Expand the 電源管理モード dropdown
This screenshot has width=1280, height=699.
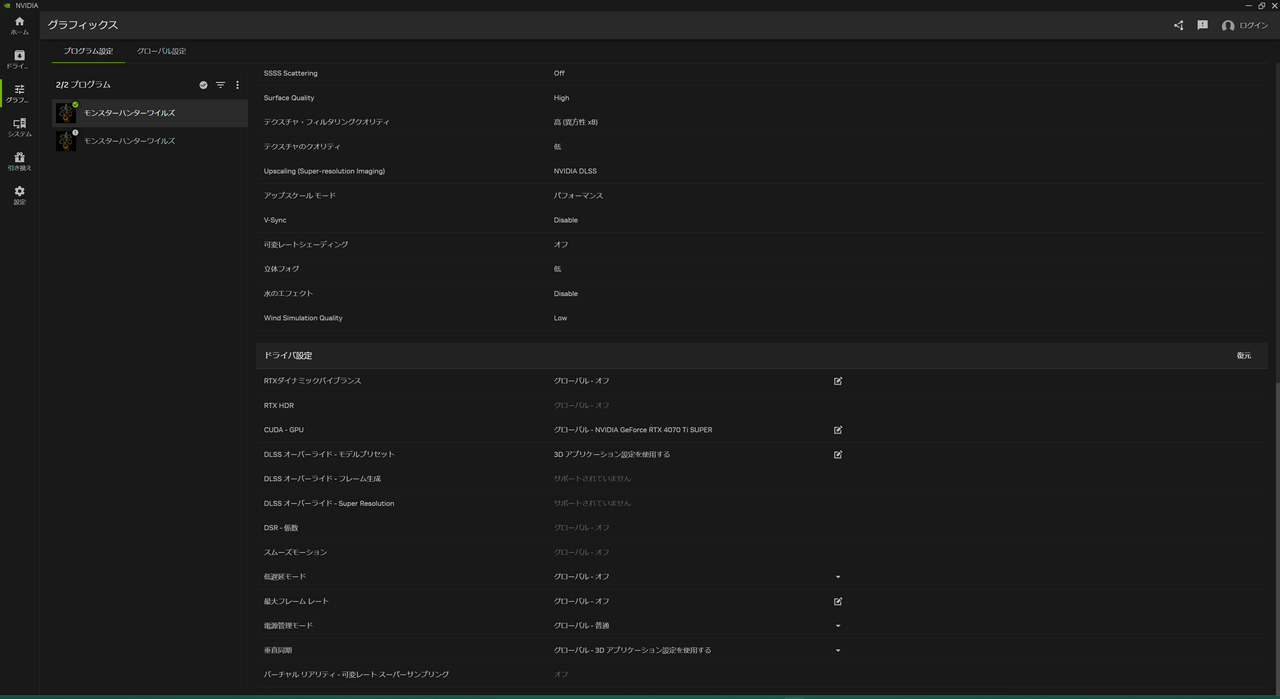pos(837,625)
